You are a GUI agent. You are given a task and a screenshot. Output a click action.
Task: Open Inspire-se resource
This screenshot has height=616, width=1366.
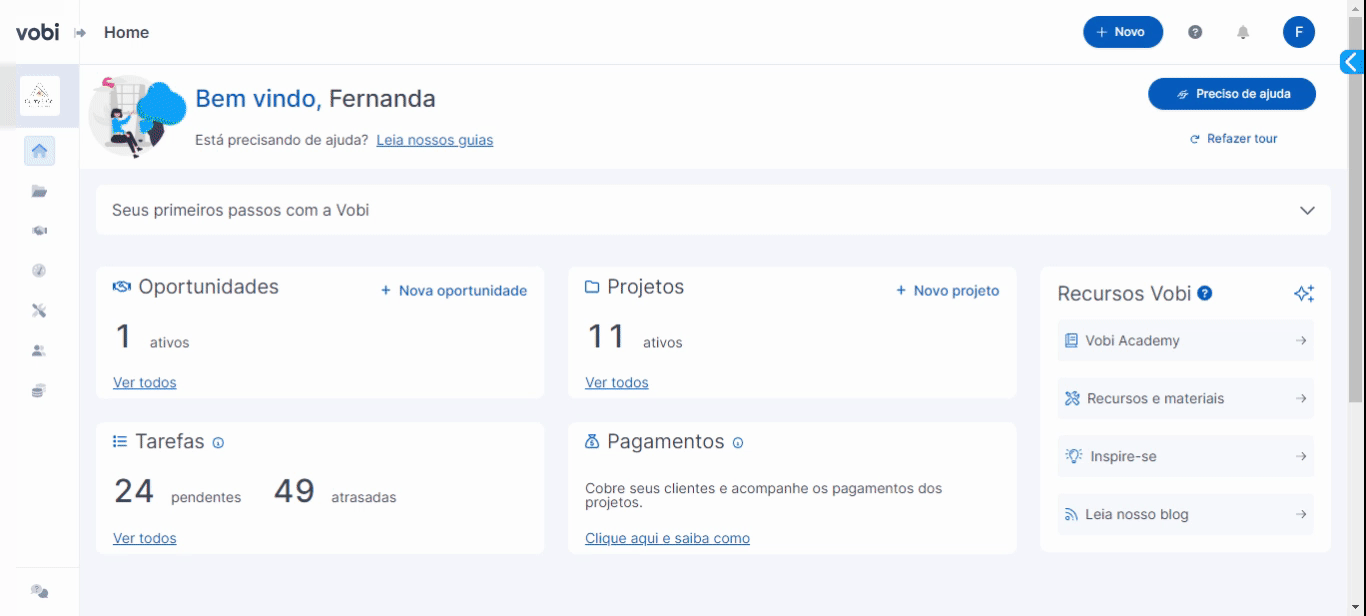[x=1185, y=457]
